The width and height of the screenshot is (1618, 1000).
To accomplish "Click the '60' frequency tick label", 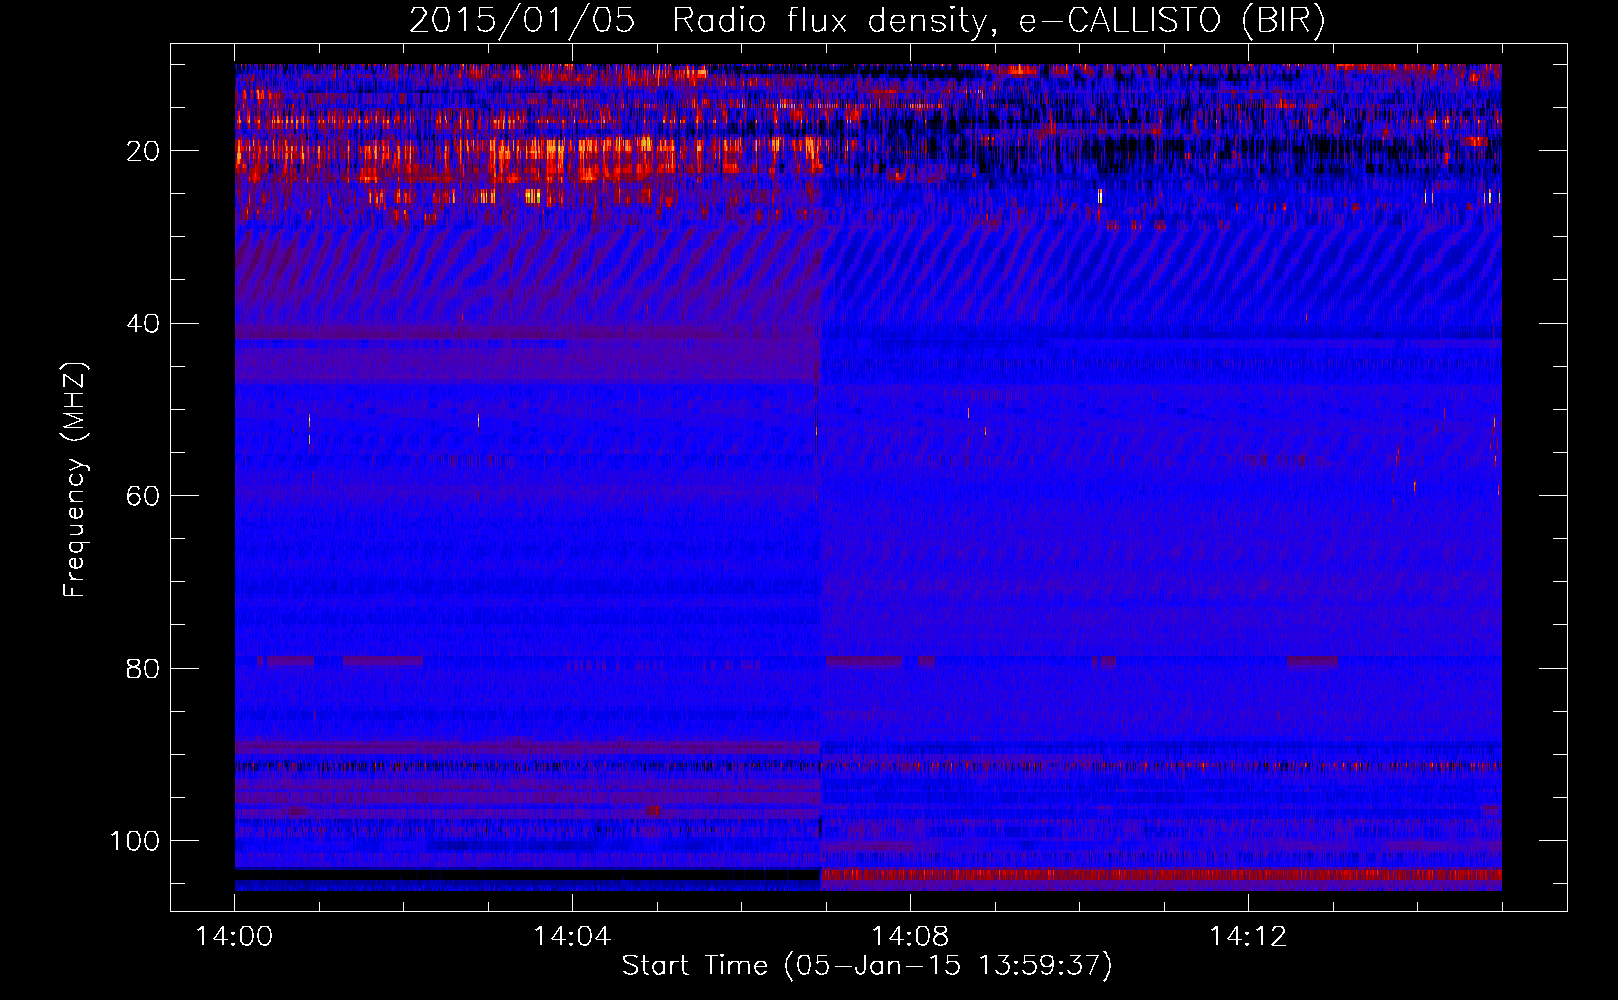I will point(143,496).
